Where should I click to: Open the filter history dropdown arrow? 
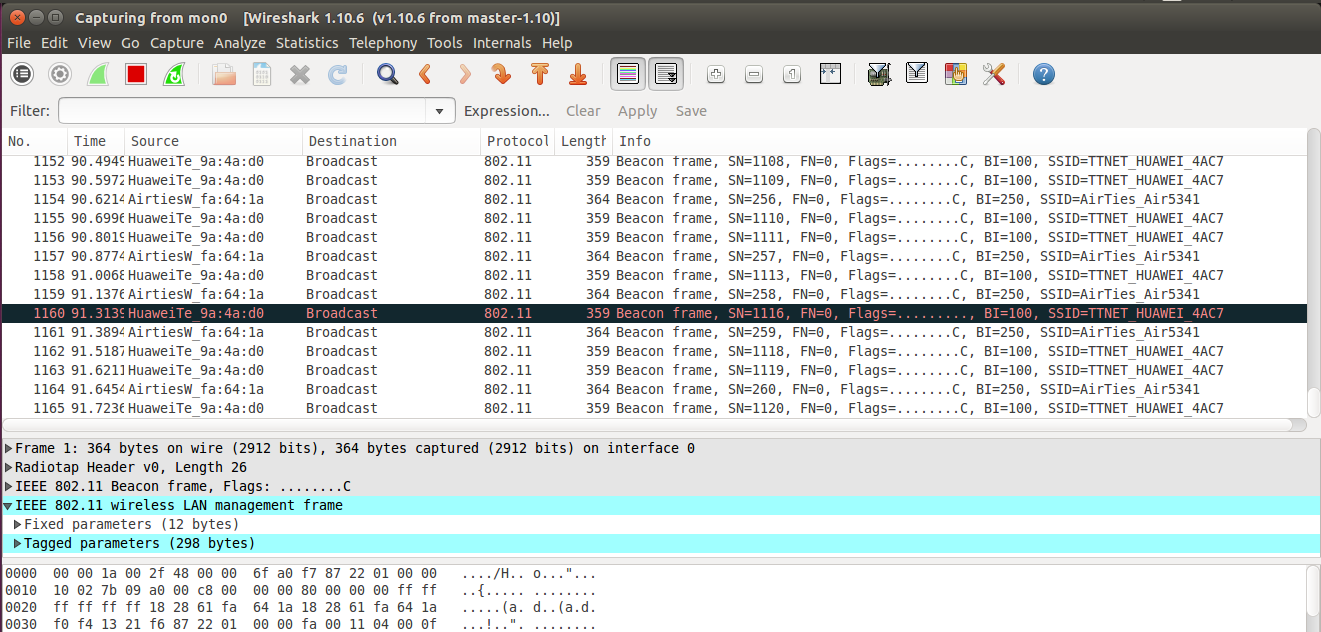tap(439, 111)
